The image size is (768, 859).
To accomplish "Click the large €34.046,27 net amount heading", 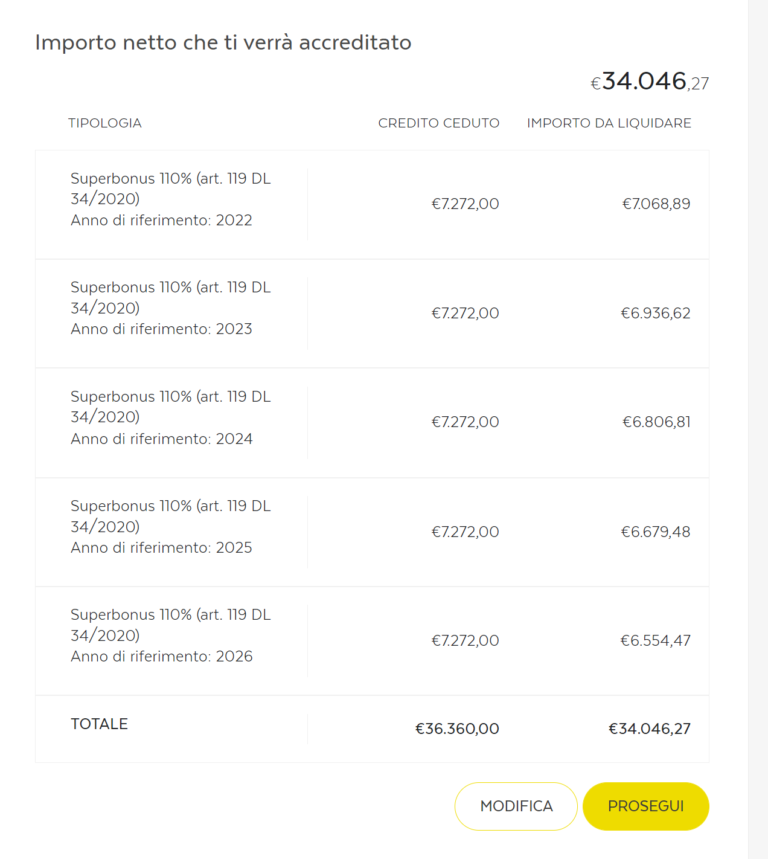I will pos(650,82).
